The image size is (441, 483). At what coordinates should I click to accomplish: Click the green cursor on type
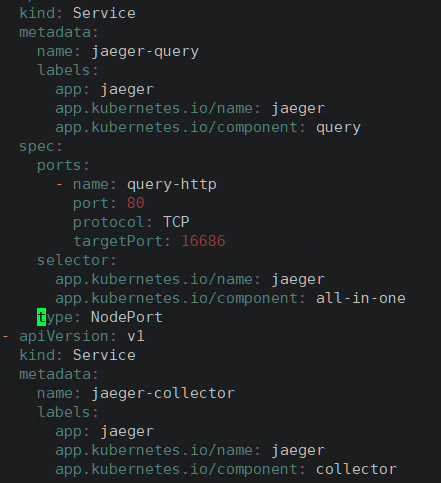tap(41, 317)
